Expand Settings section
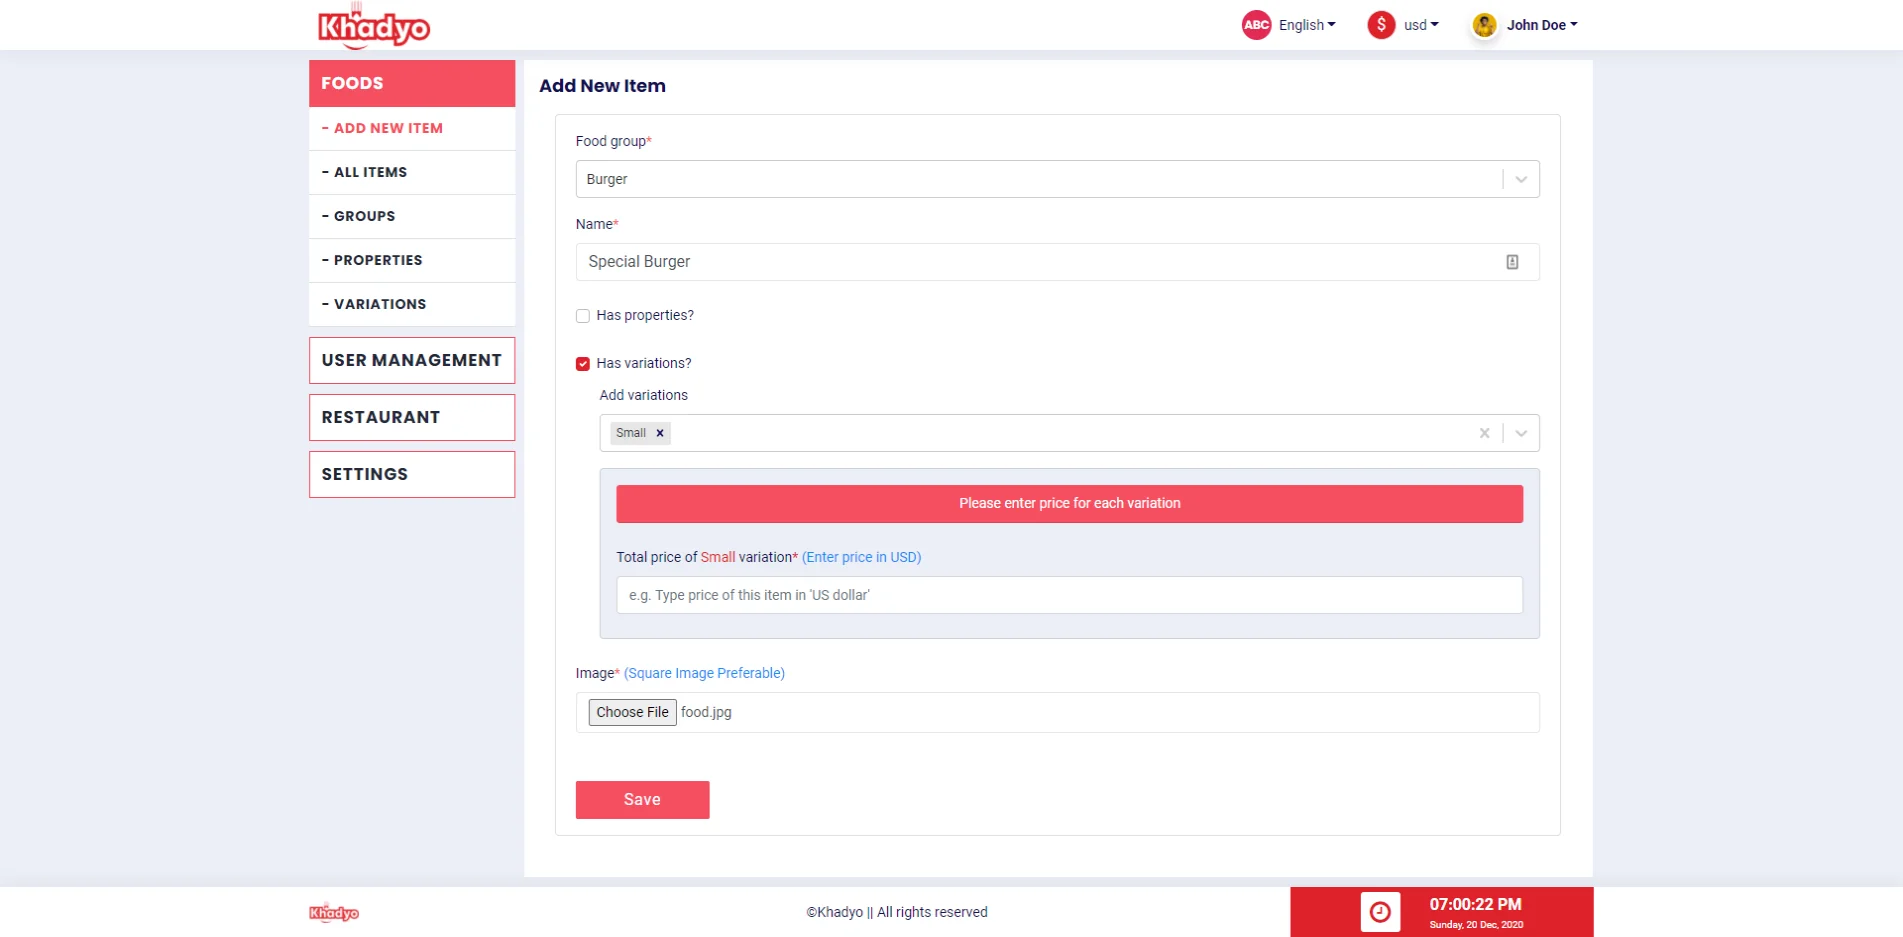This screenshot has height=937, width=1903. [412, 474]
